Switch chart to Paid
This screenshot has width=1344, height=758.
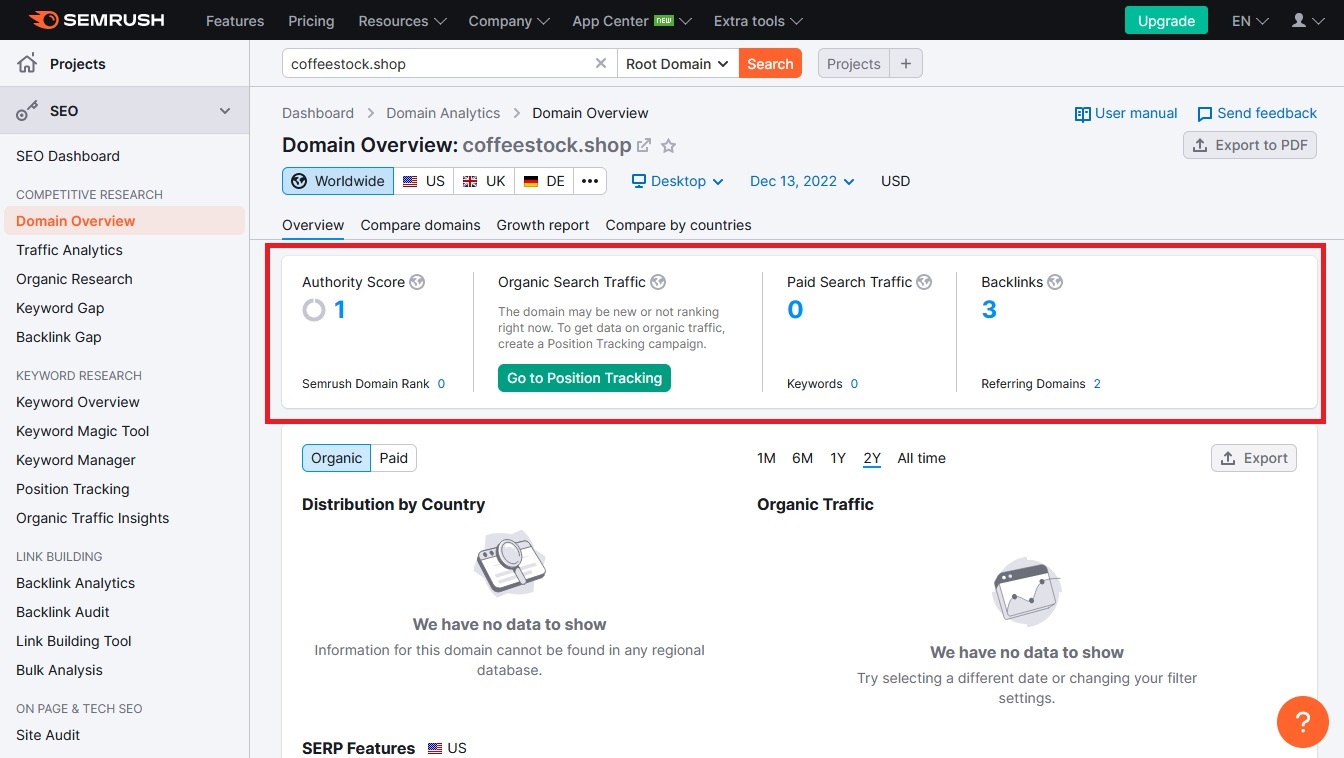394,458
